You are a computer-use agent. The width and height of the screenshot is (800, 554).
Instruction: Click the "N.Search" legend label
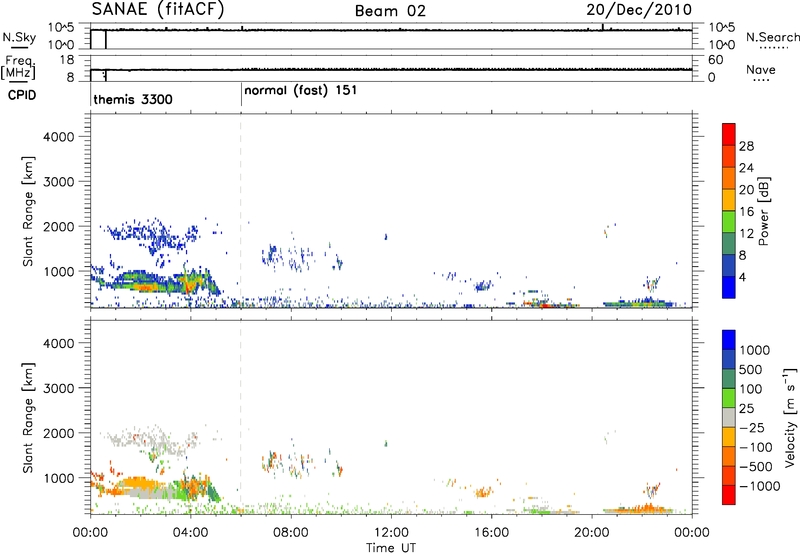pyautogui.click(x=773, y=37)
